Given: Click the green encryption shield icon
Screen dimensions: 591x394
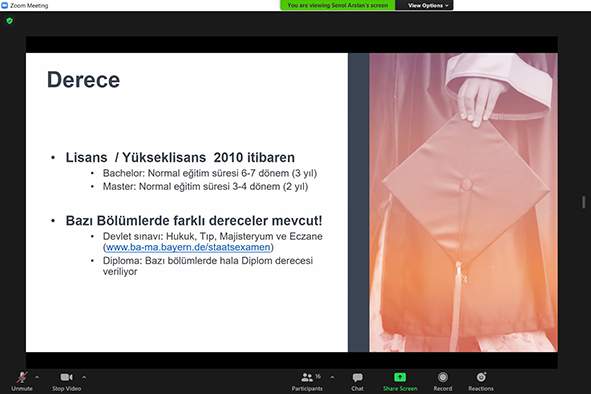Looking at the screenshot, I should tap(10, 21).
